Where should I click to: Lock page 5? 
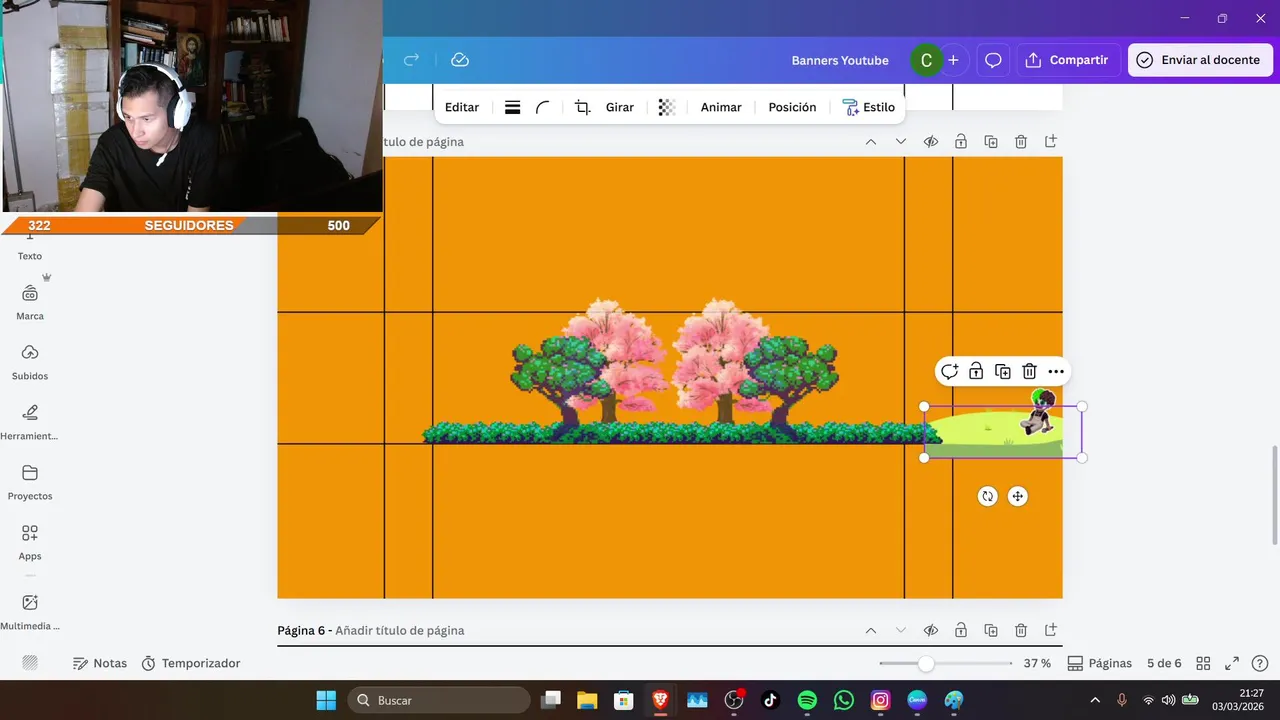coord(961,142)
